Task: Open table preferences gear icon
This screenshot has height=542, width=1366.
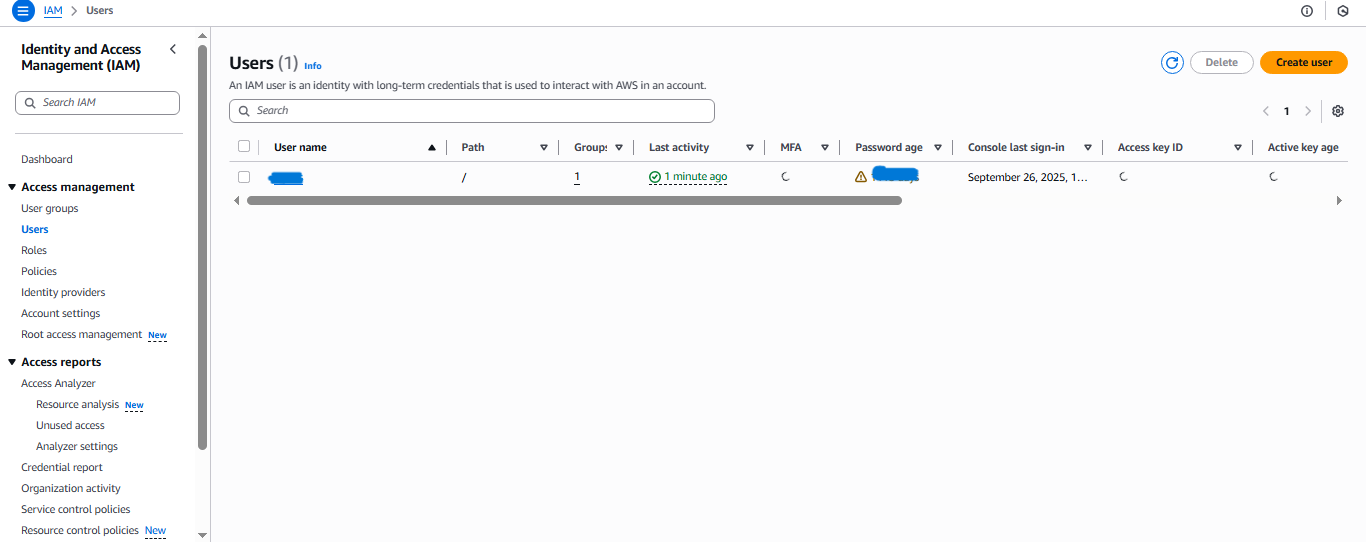Action: [x=1338, y=111]
